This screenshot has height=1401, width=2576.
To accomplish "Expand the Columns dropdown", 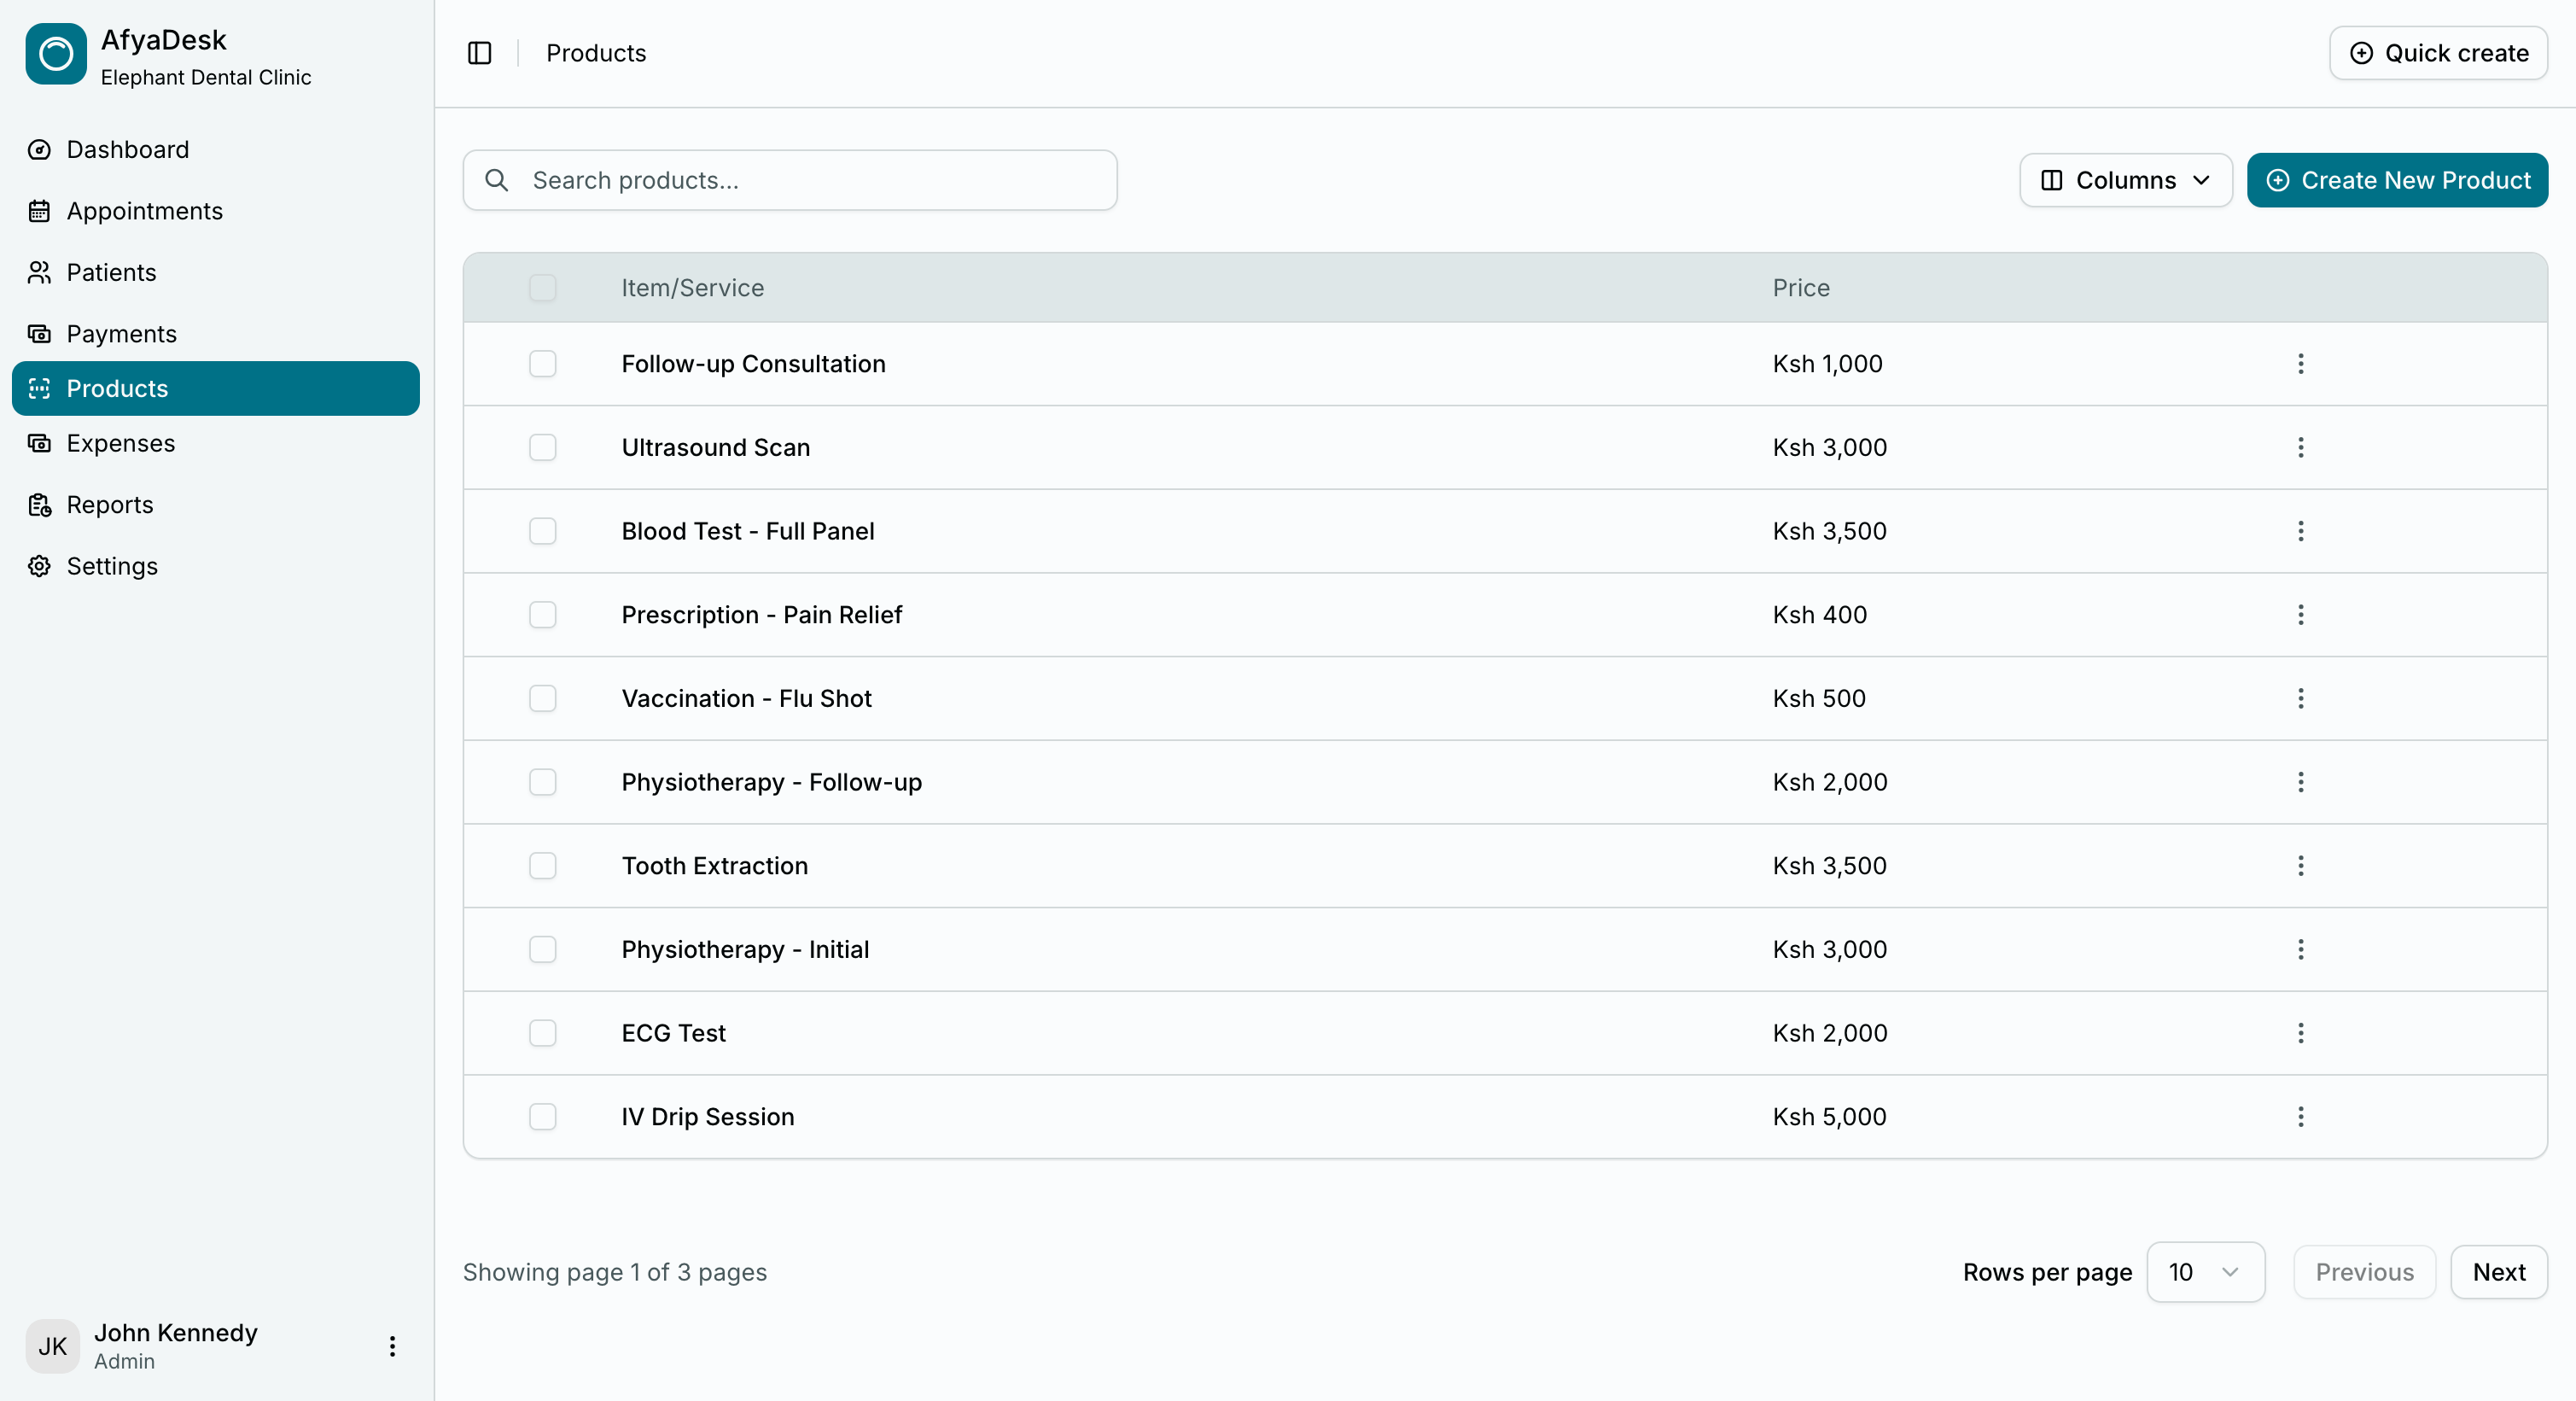I will [x=2125, y=180].
